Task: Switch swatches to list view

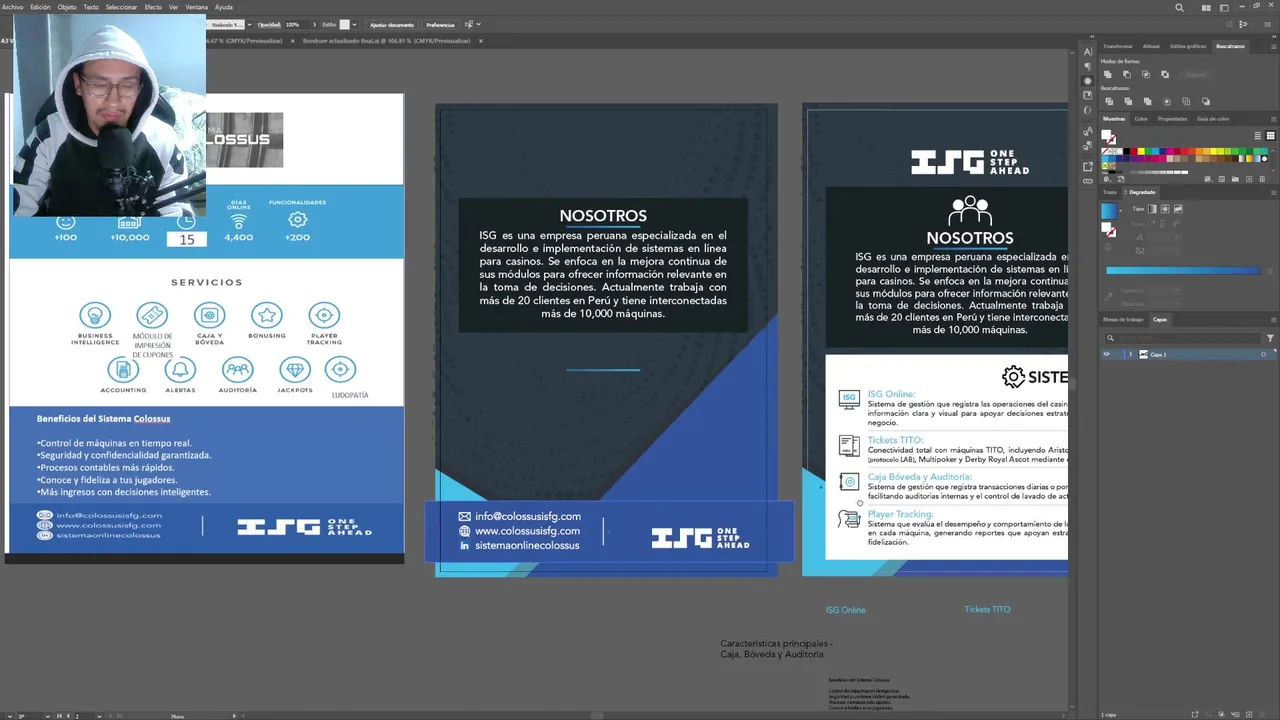Action: tap(1257, 136)
